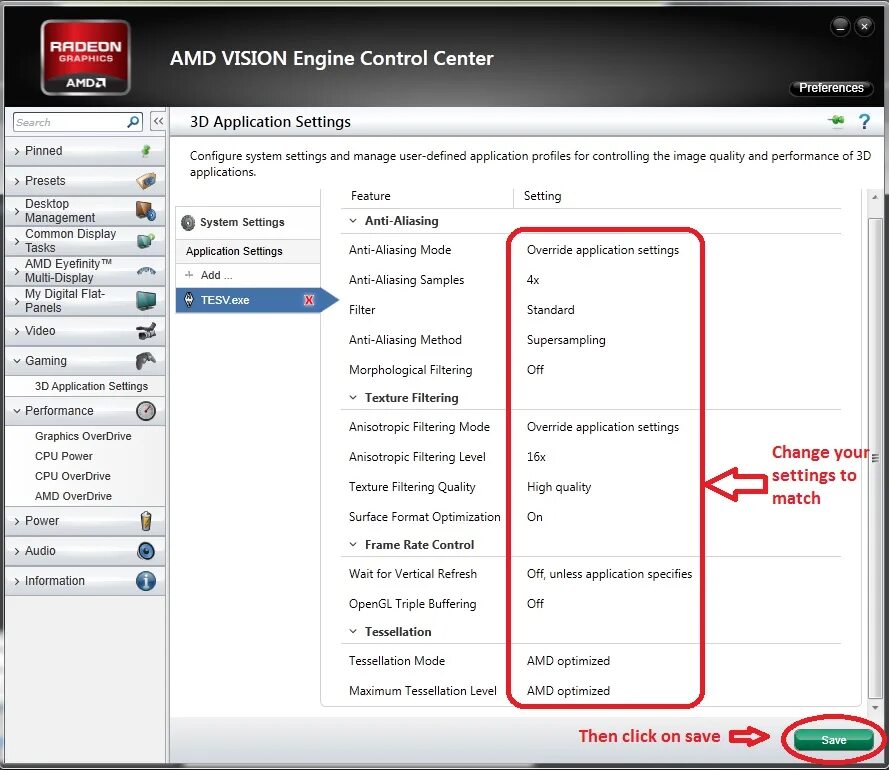Open AMD OverDrive page
This screenshot has width=889, height=770.
73,496
